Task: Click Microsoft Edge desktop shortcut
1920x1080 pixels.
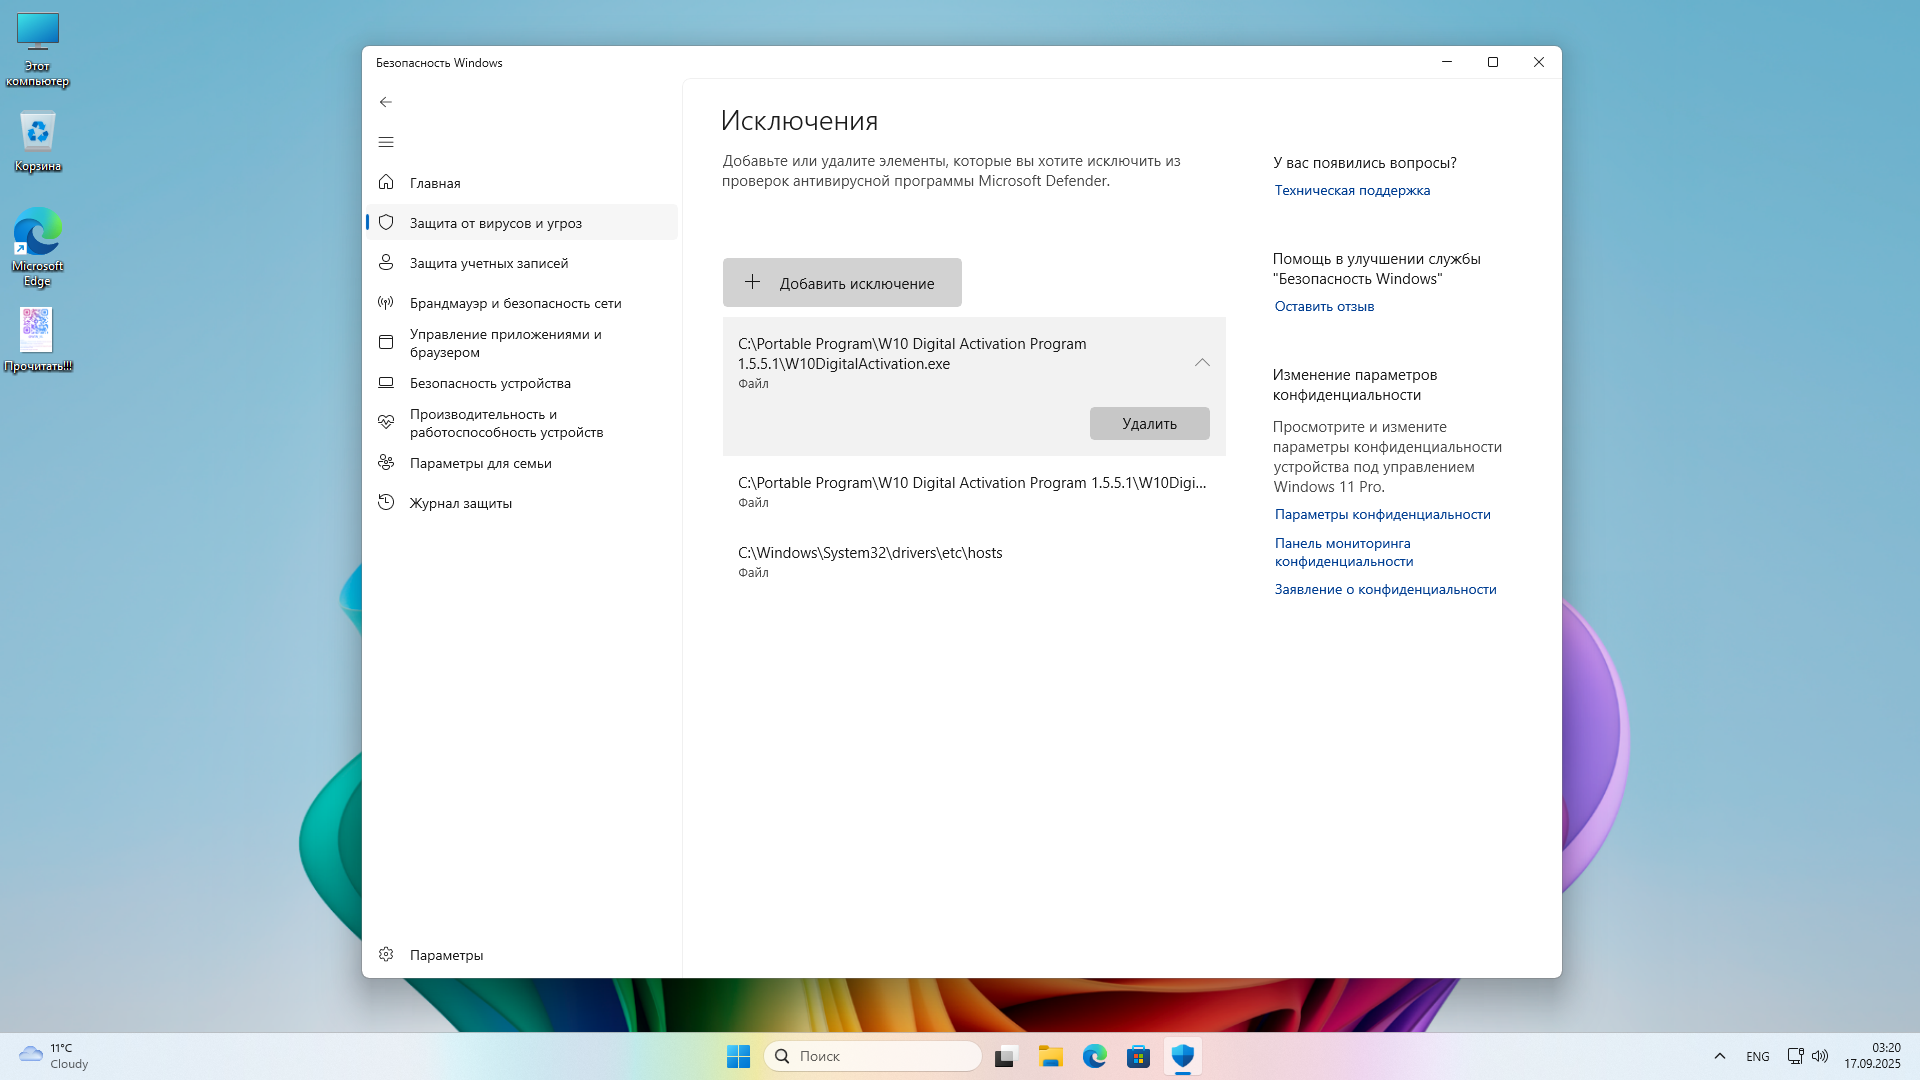Action: pos(38,247)
